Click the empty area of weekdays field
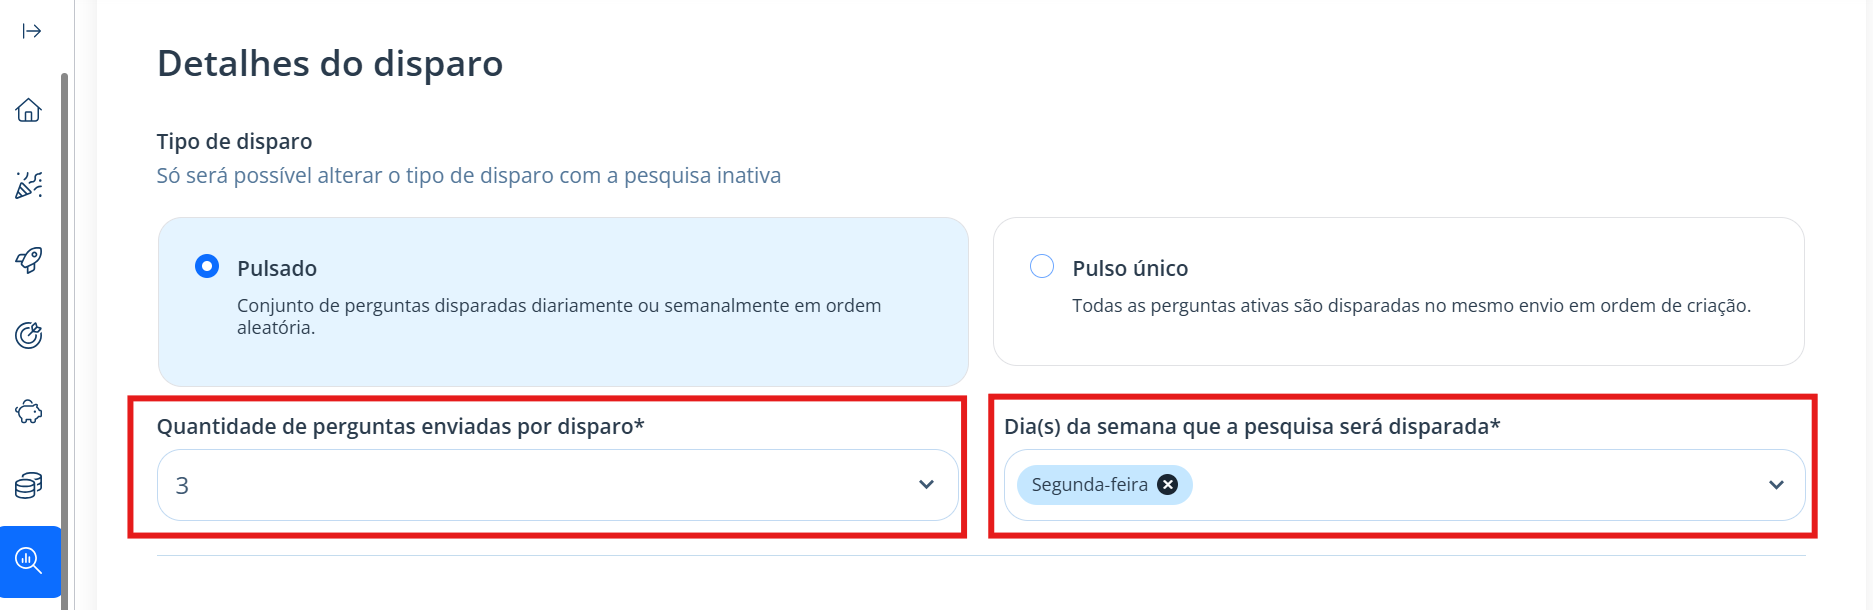Screen dimensions: 1873x610 [x=1470, y=485]
